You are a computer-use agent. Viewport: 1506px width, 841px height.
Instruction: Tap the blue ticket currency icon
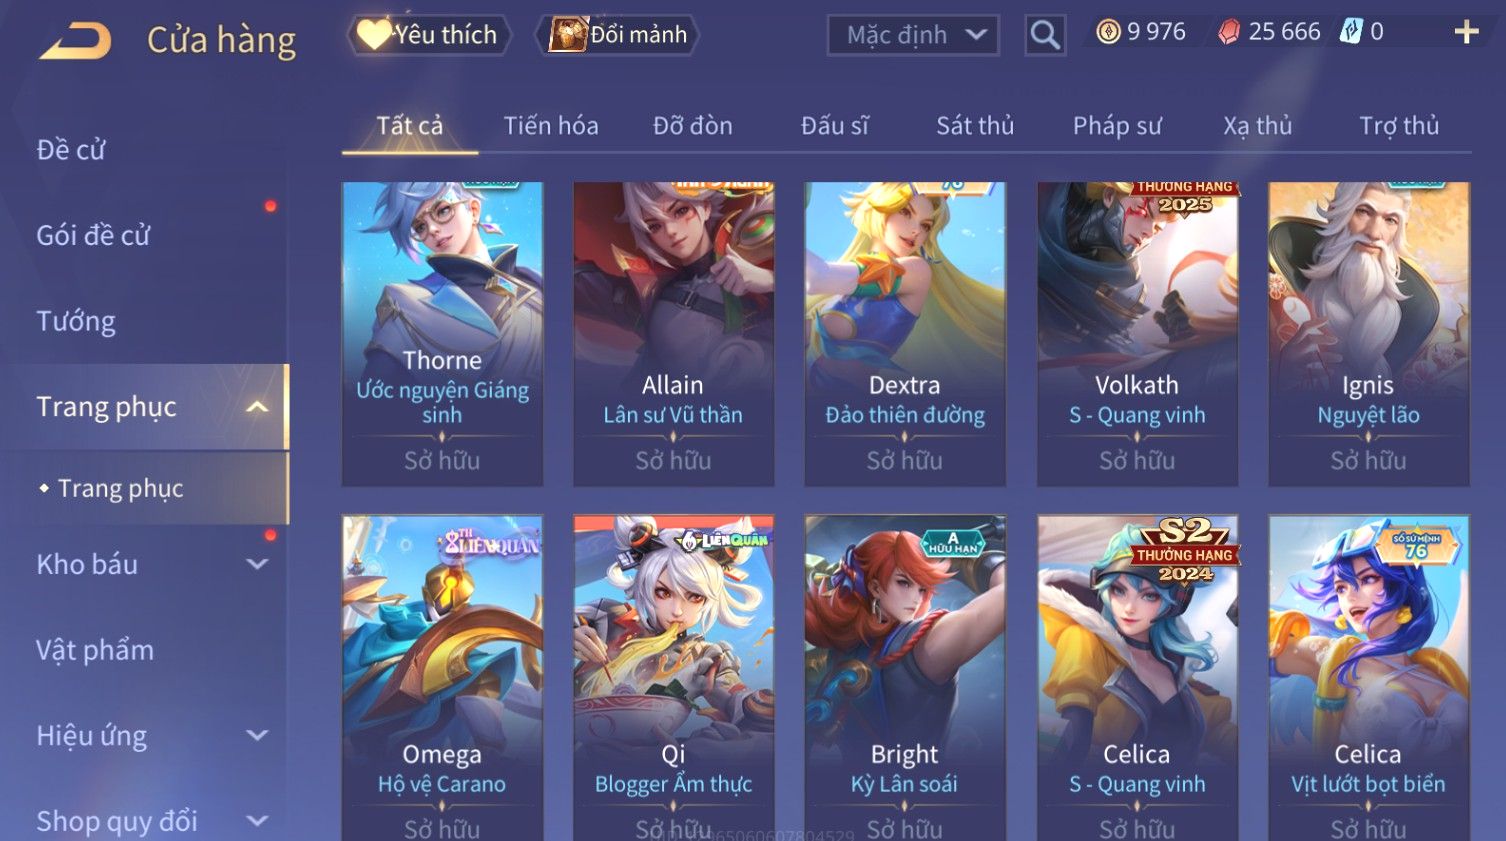click(x=1351, y=32)
